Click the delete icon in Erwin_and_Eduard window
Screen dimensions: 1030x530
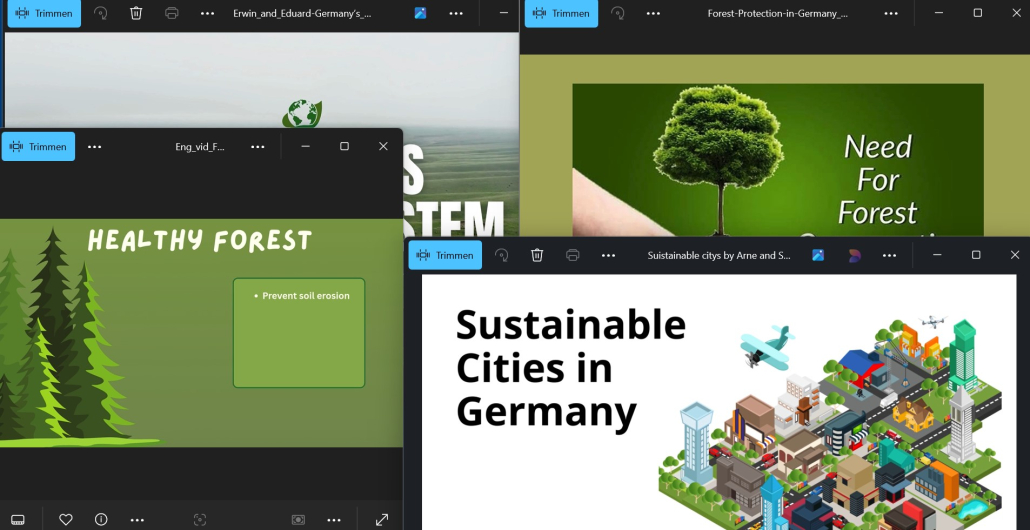tap(136, 13)
